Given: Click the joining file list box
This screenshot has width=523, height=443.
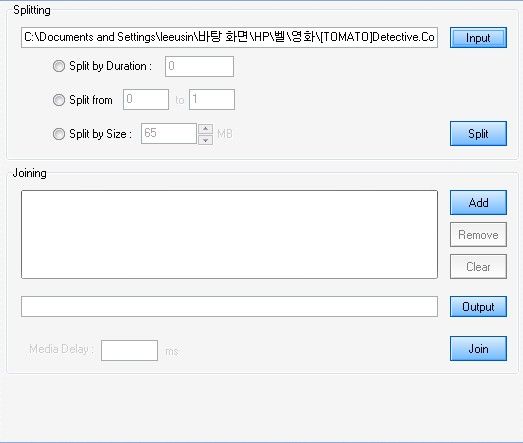Looking at the screenshot, I should click(x=229, y=235).
